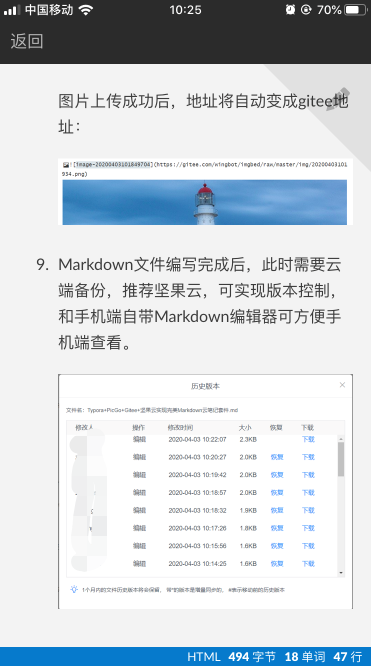The width and height of the screenshot is (371, 666).
Task: Tap the gitee image URL code line
Action: click(205, 169)
